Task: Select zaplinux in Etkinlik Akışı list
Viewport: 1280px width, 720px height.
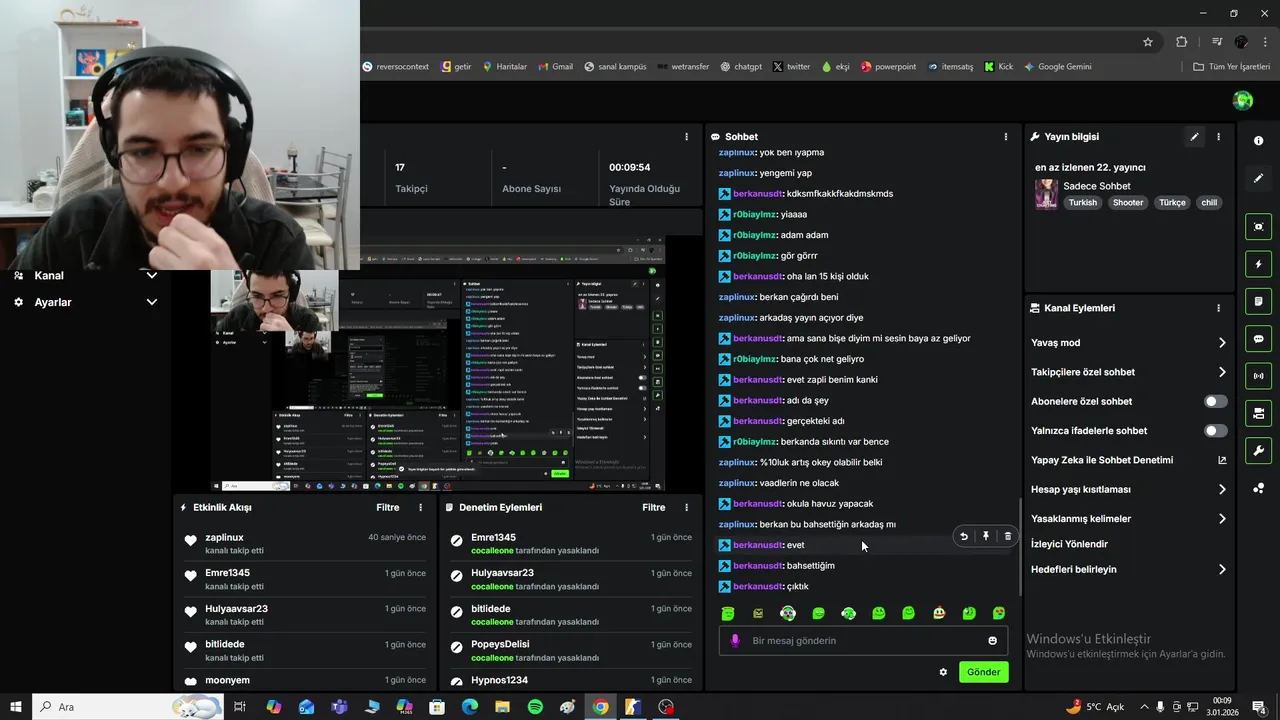Action: coord(224,538)
